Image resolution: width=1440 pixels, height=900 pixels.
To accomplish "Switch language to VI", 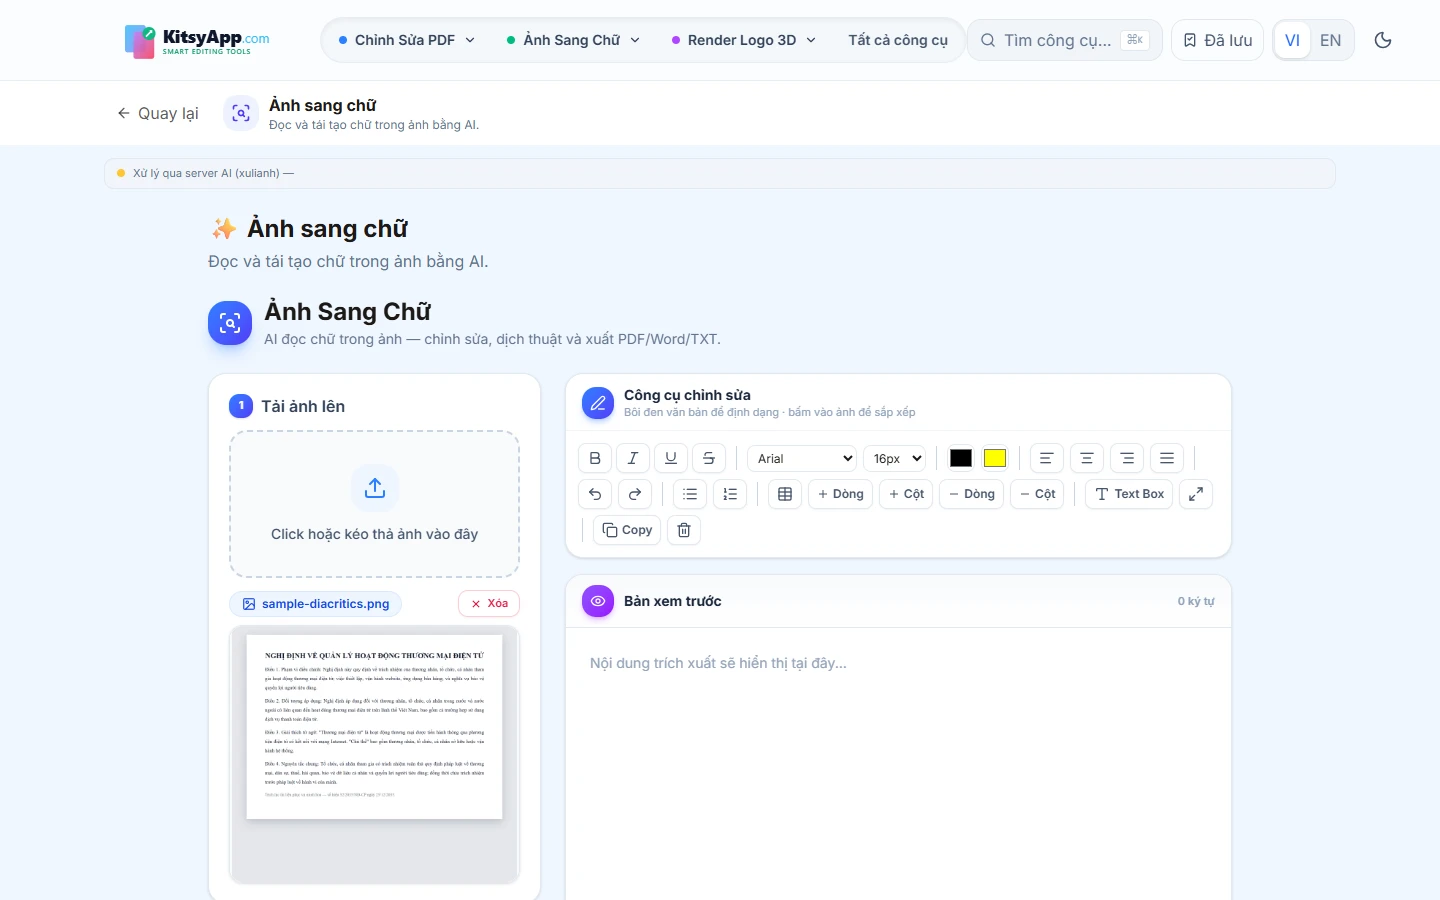I will (1293, 40).
